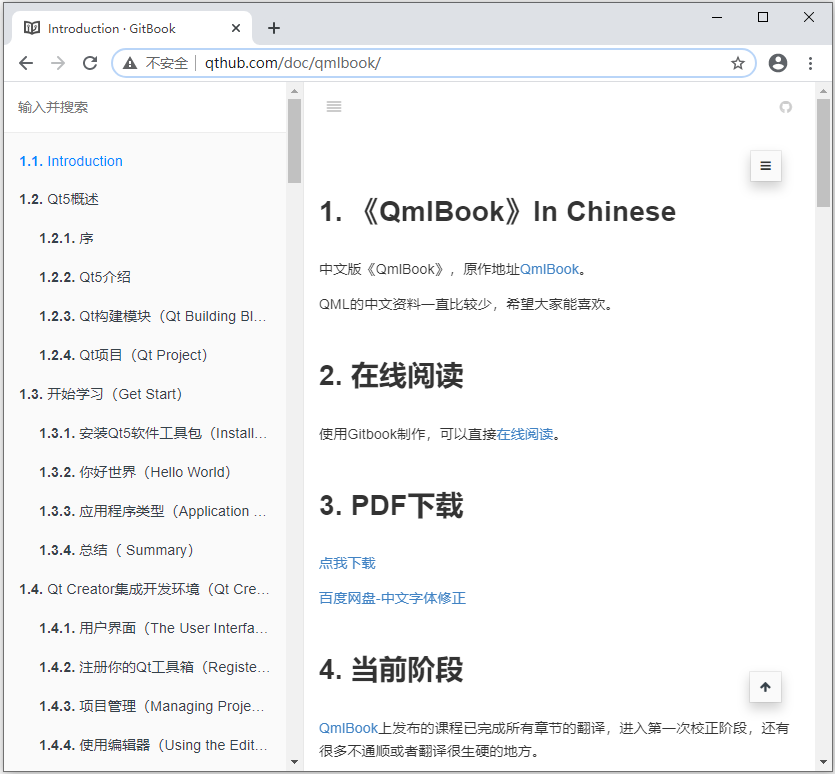This screenshot has height=774, width=835.
Task: Click the back-to-top arrow button
Action: coord(765,687)
